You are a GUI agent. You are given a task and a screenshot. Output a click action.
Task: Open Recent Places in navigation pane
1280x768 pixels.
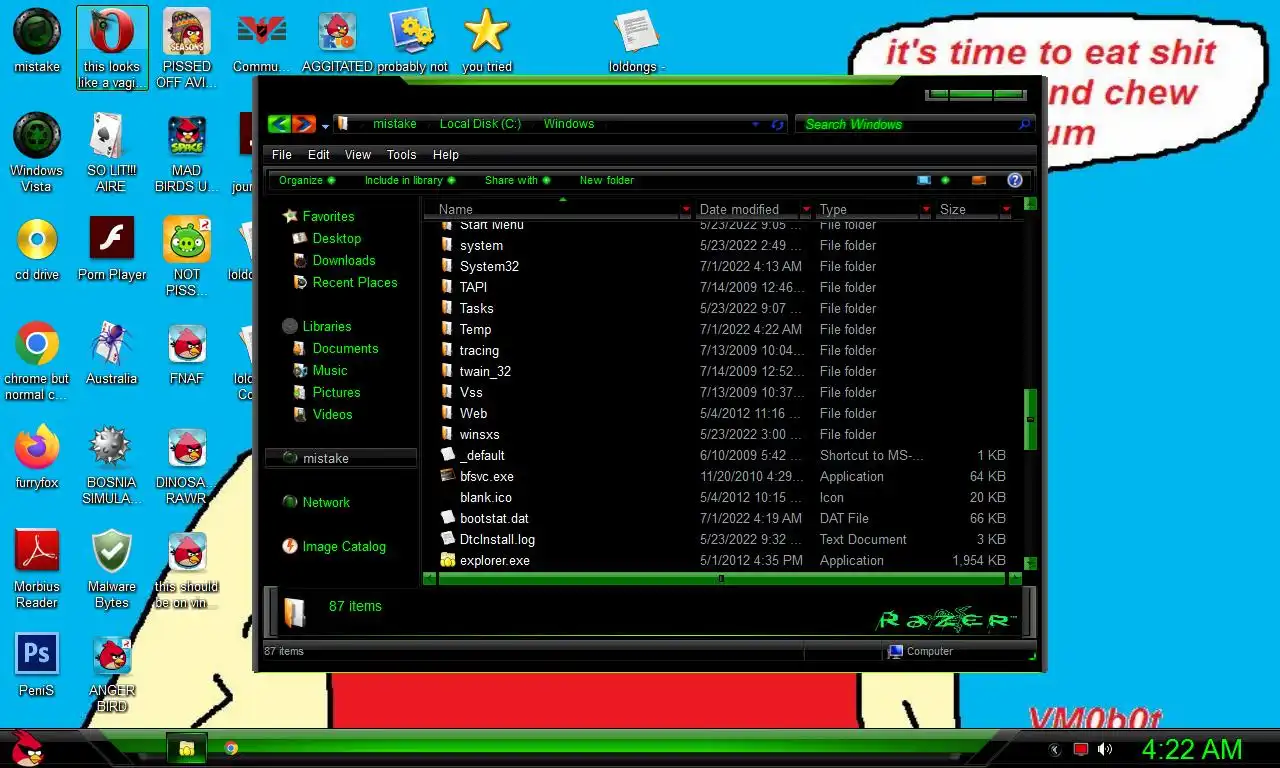[x=355, y=282]
